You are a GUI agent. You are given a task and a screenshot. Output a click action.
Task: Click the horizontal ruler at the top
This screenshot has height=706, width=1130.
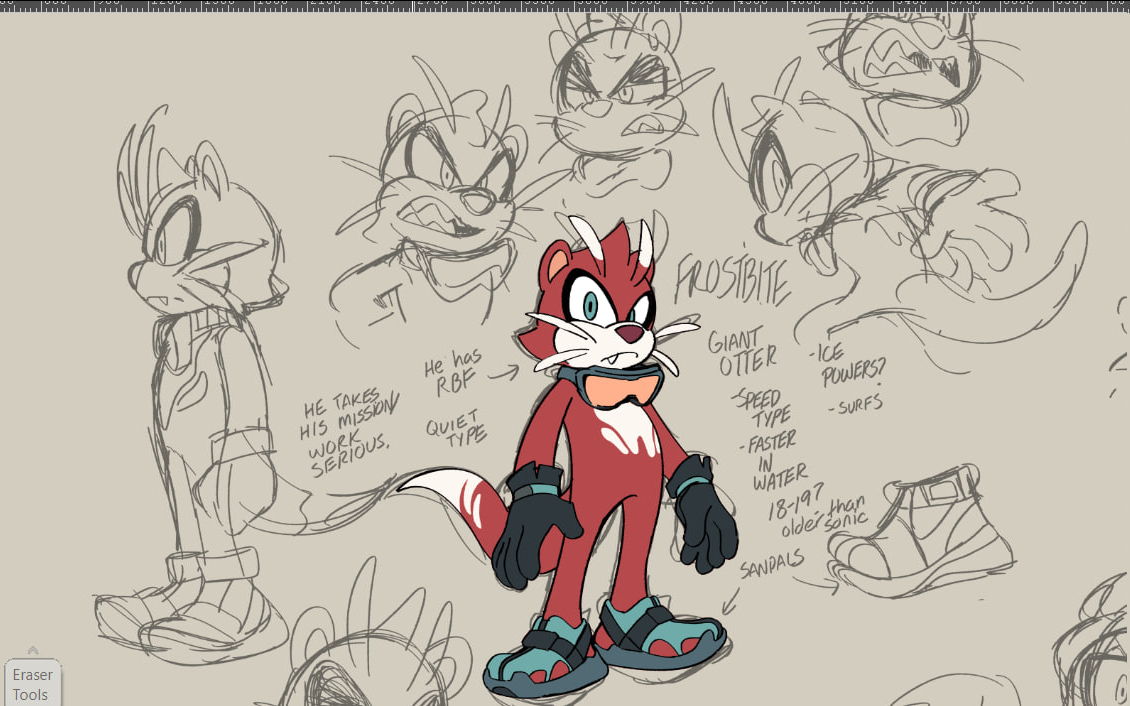click(x=565, y=5)
